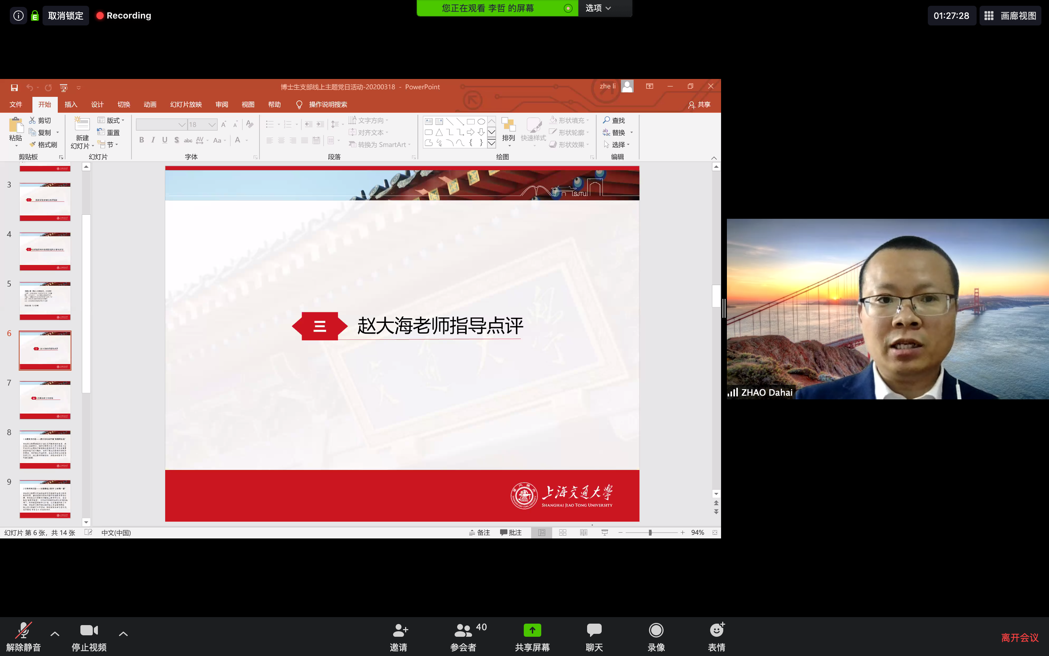This screenshot has height=656, width=1049.
Task: Open the 选项 dropdown in the sharing bar
Action: point(598,8)
